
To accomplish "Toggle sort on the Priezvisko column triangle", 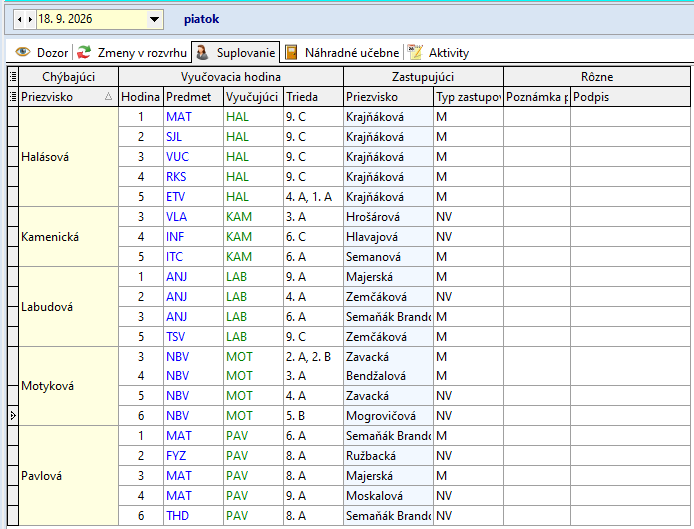I will 108,97.
